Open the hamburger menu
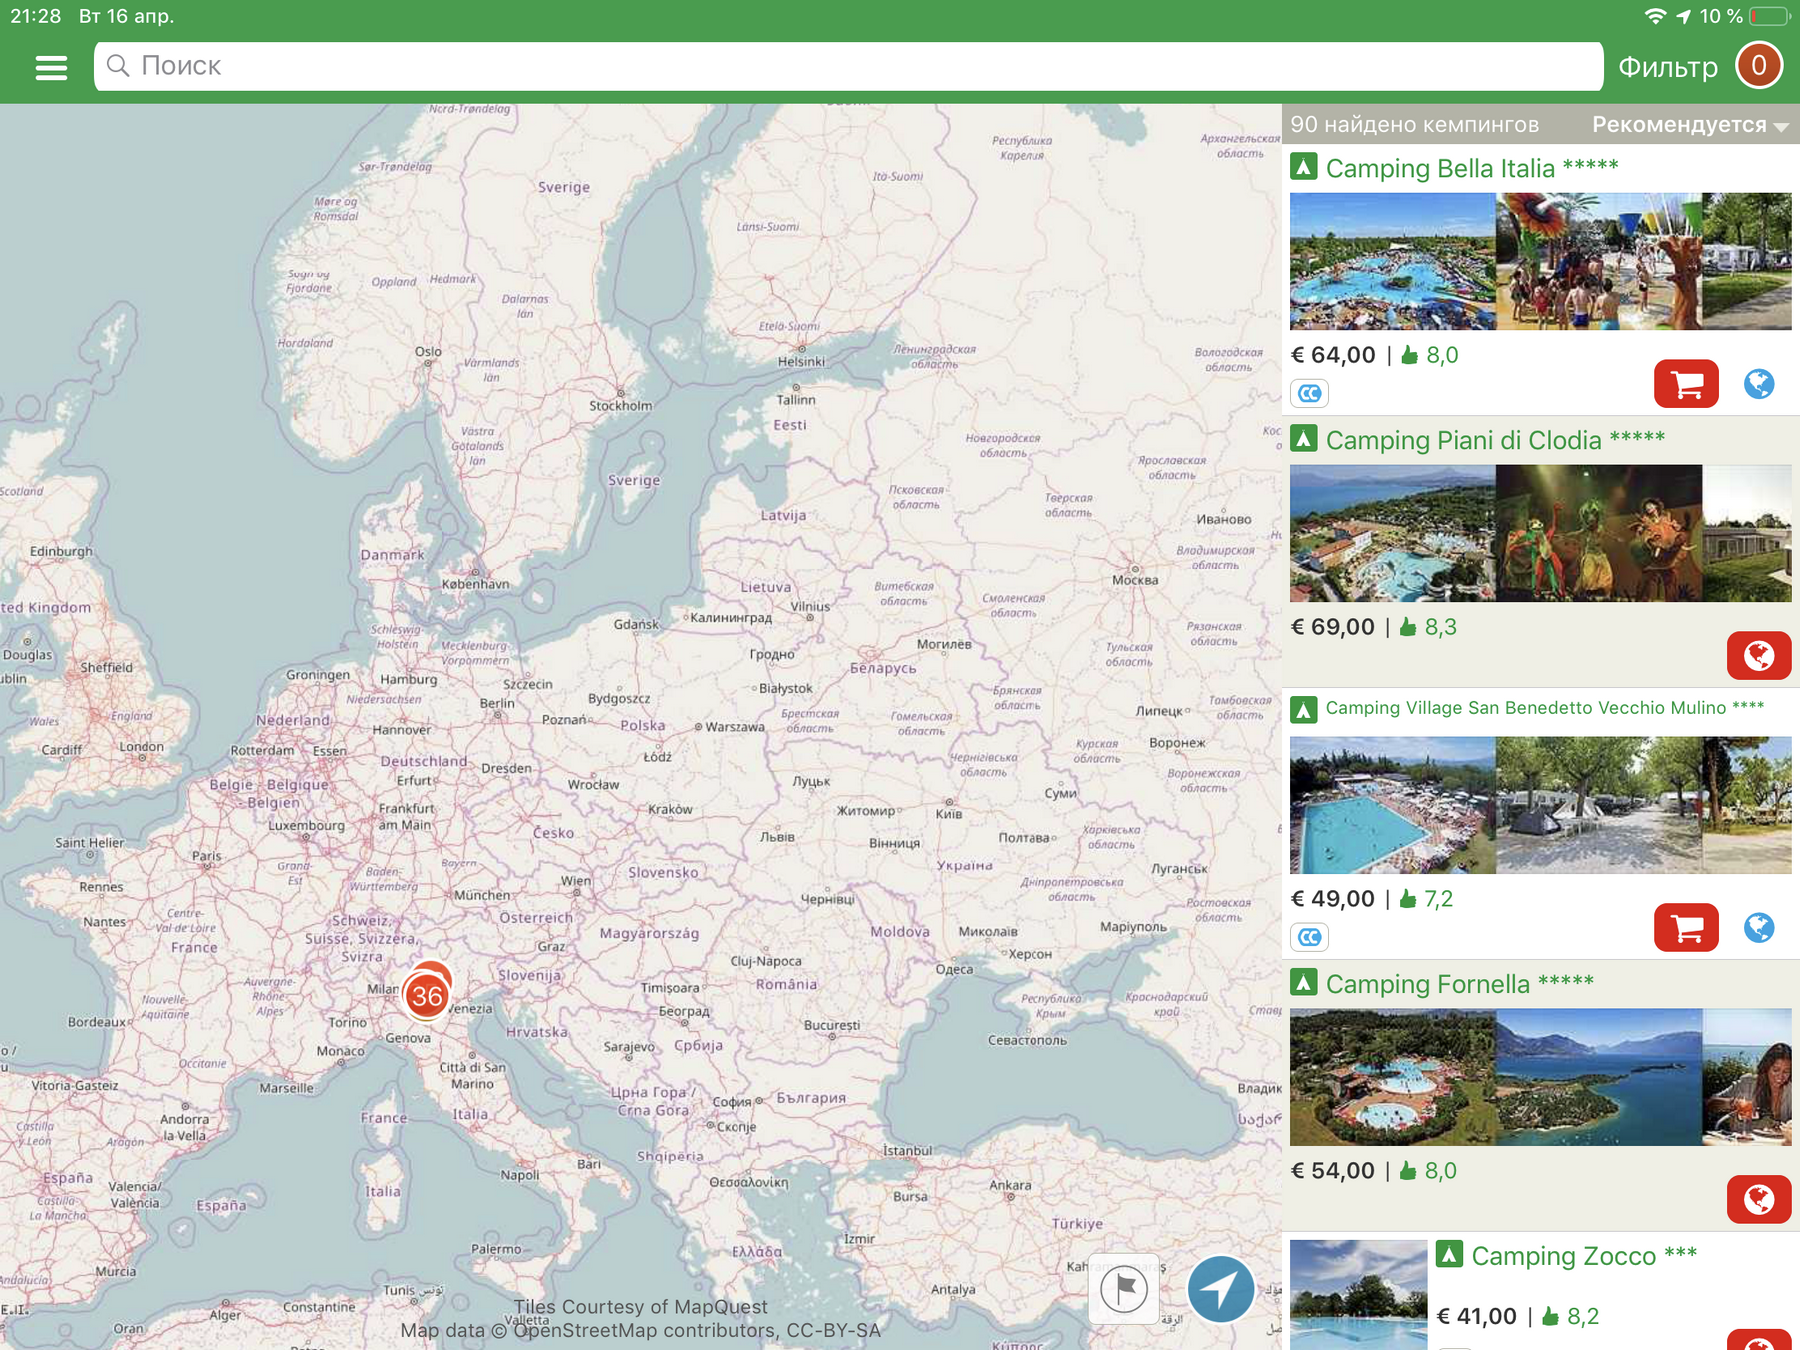 point(51,67)
